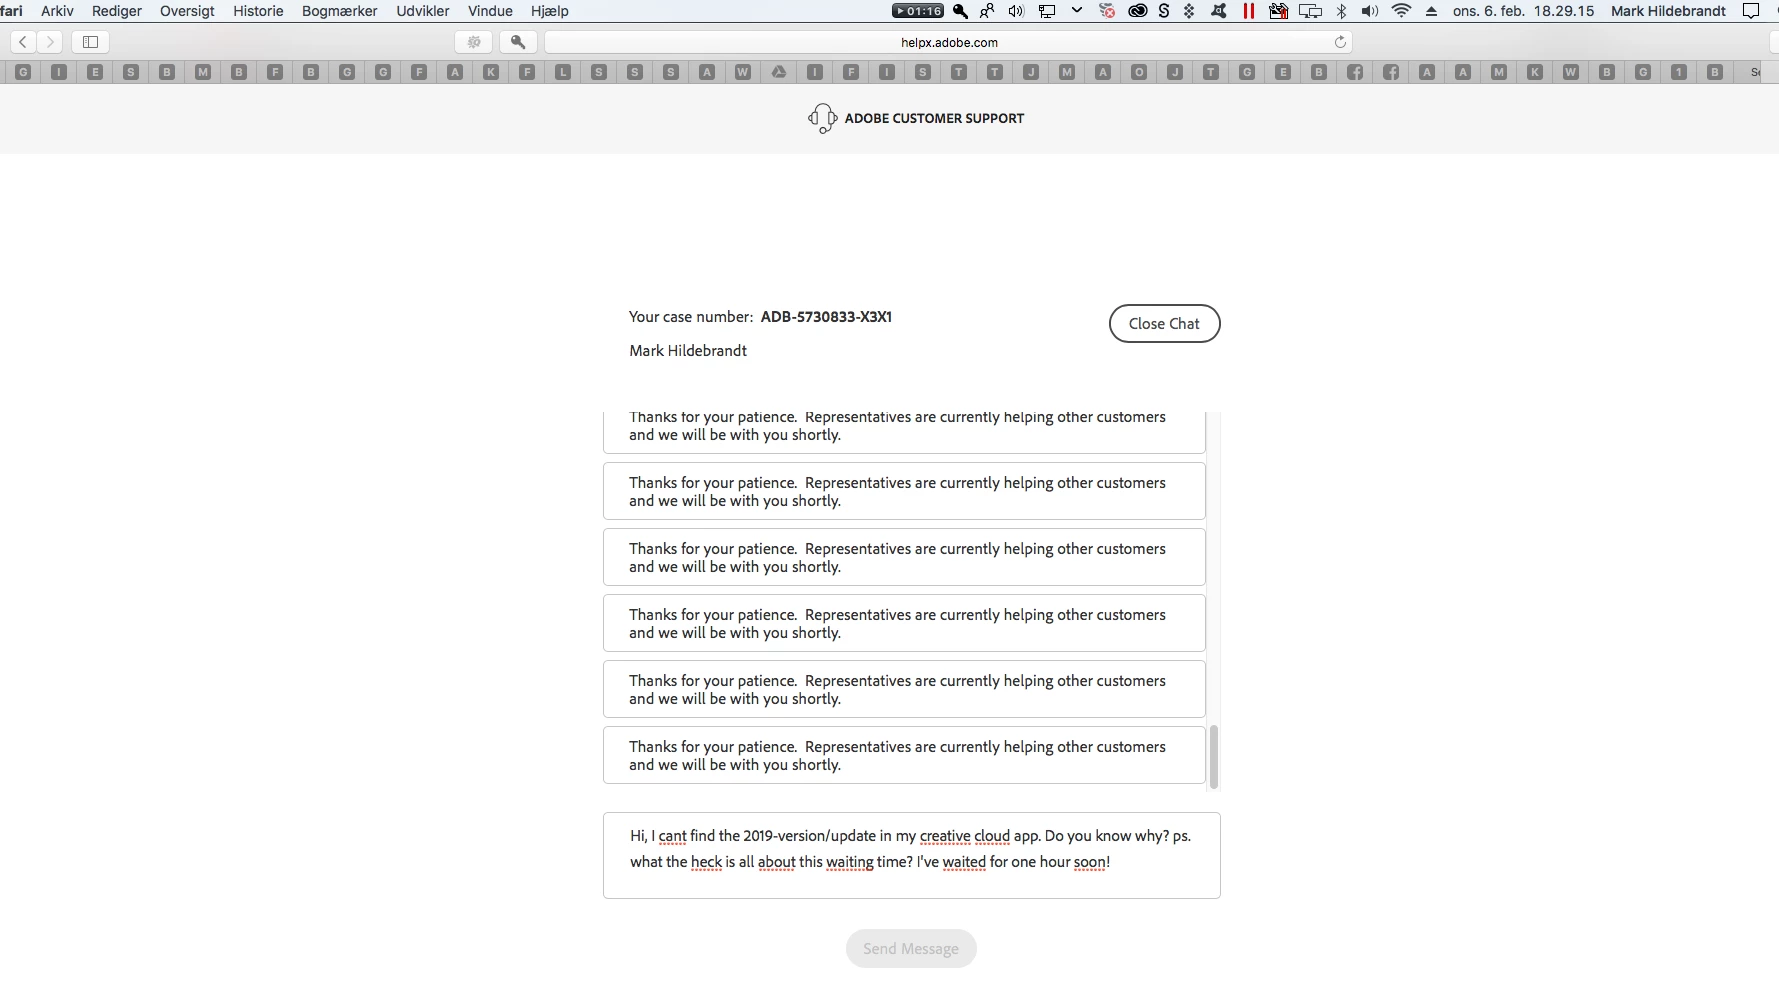Open the volume icon beside the Wi-Fi icon
Screen dimensions: 1779x985
coord(1370,11)
